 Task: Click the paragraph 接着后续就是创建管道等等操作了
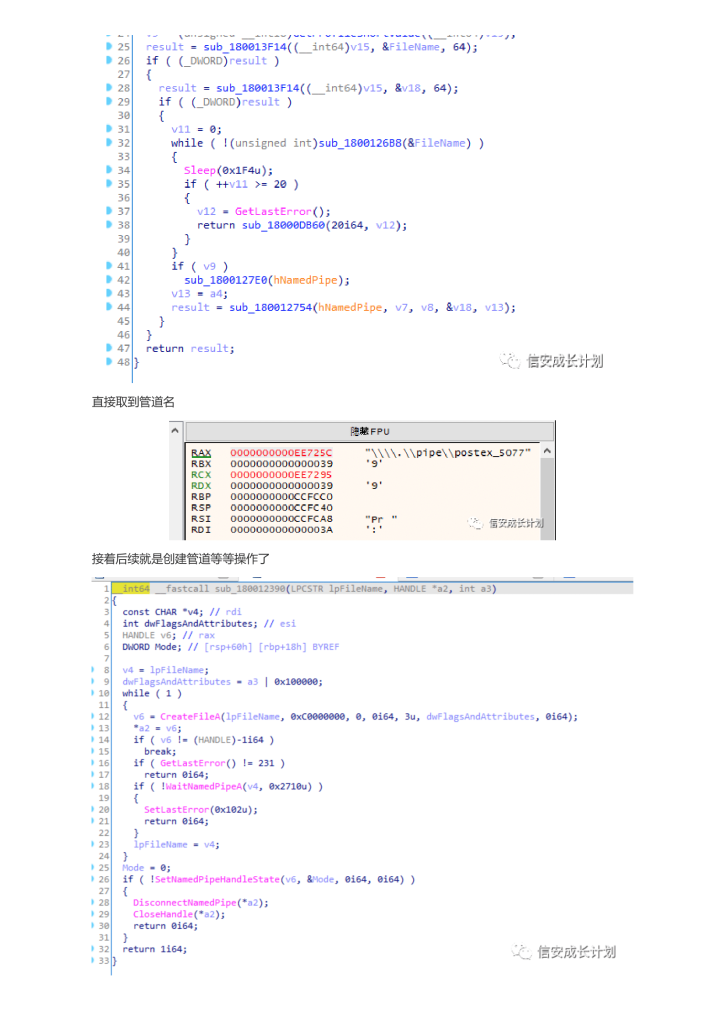pos(181,559)
